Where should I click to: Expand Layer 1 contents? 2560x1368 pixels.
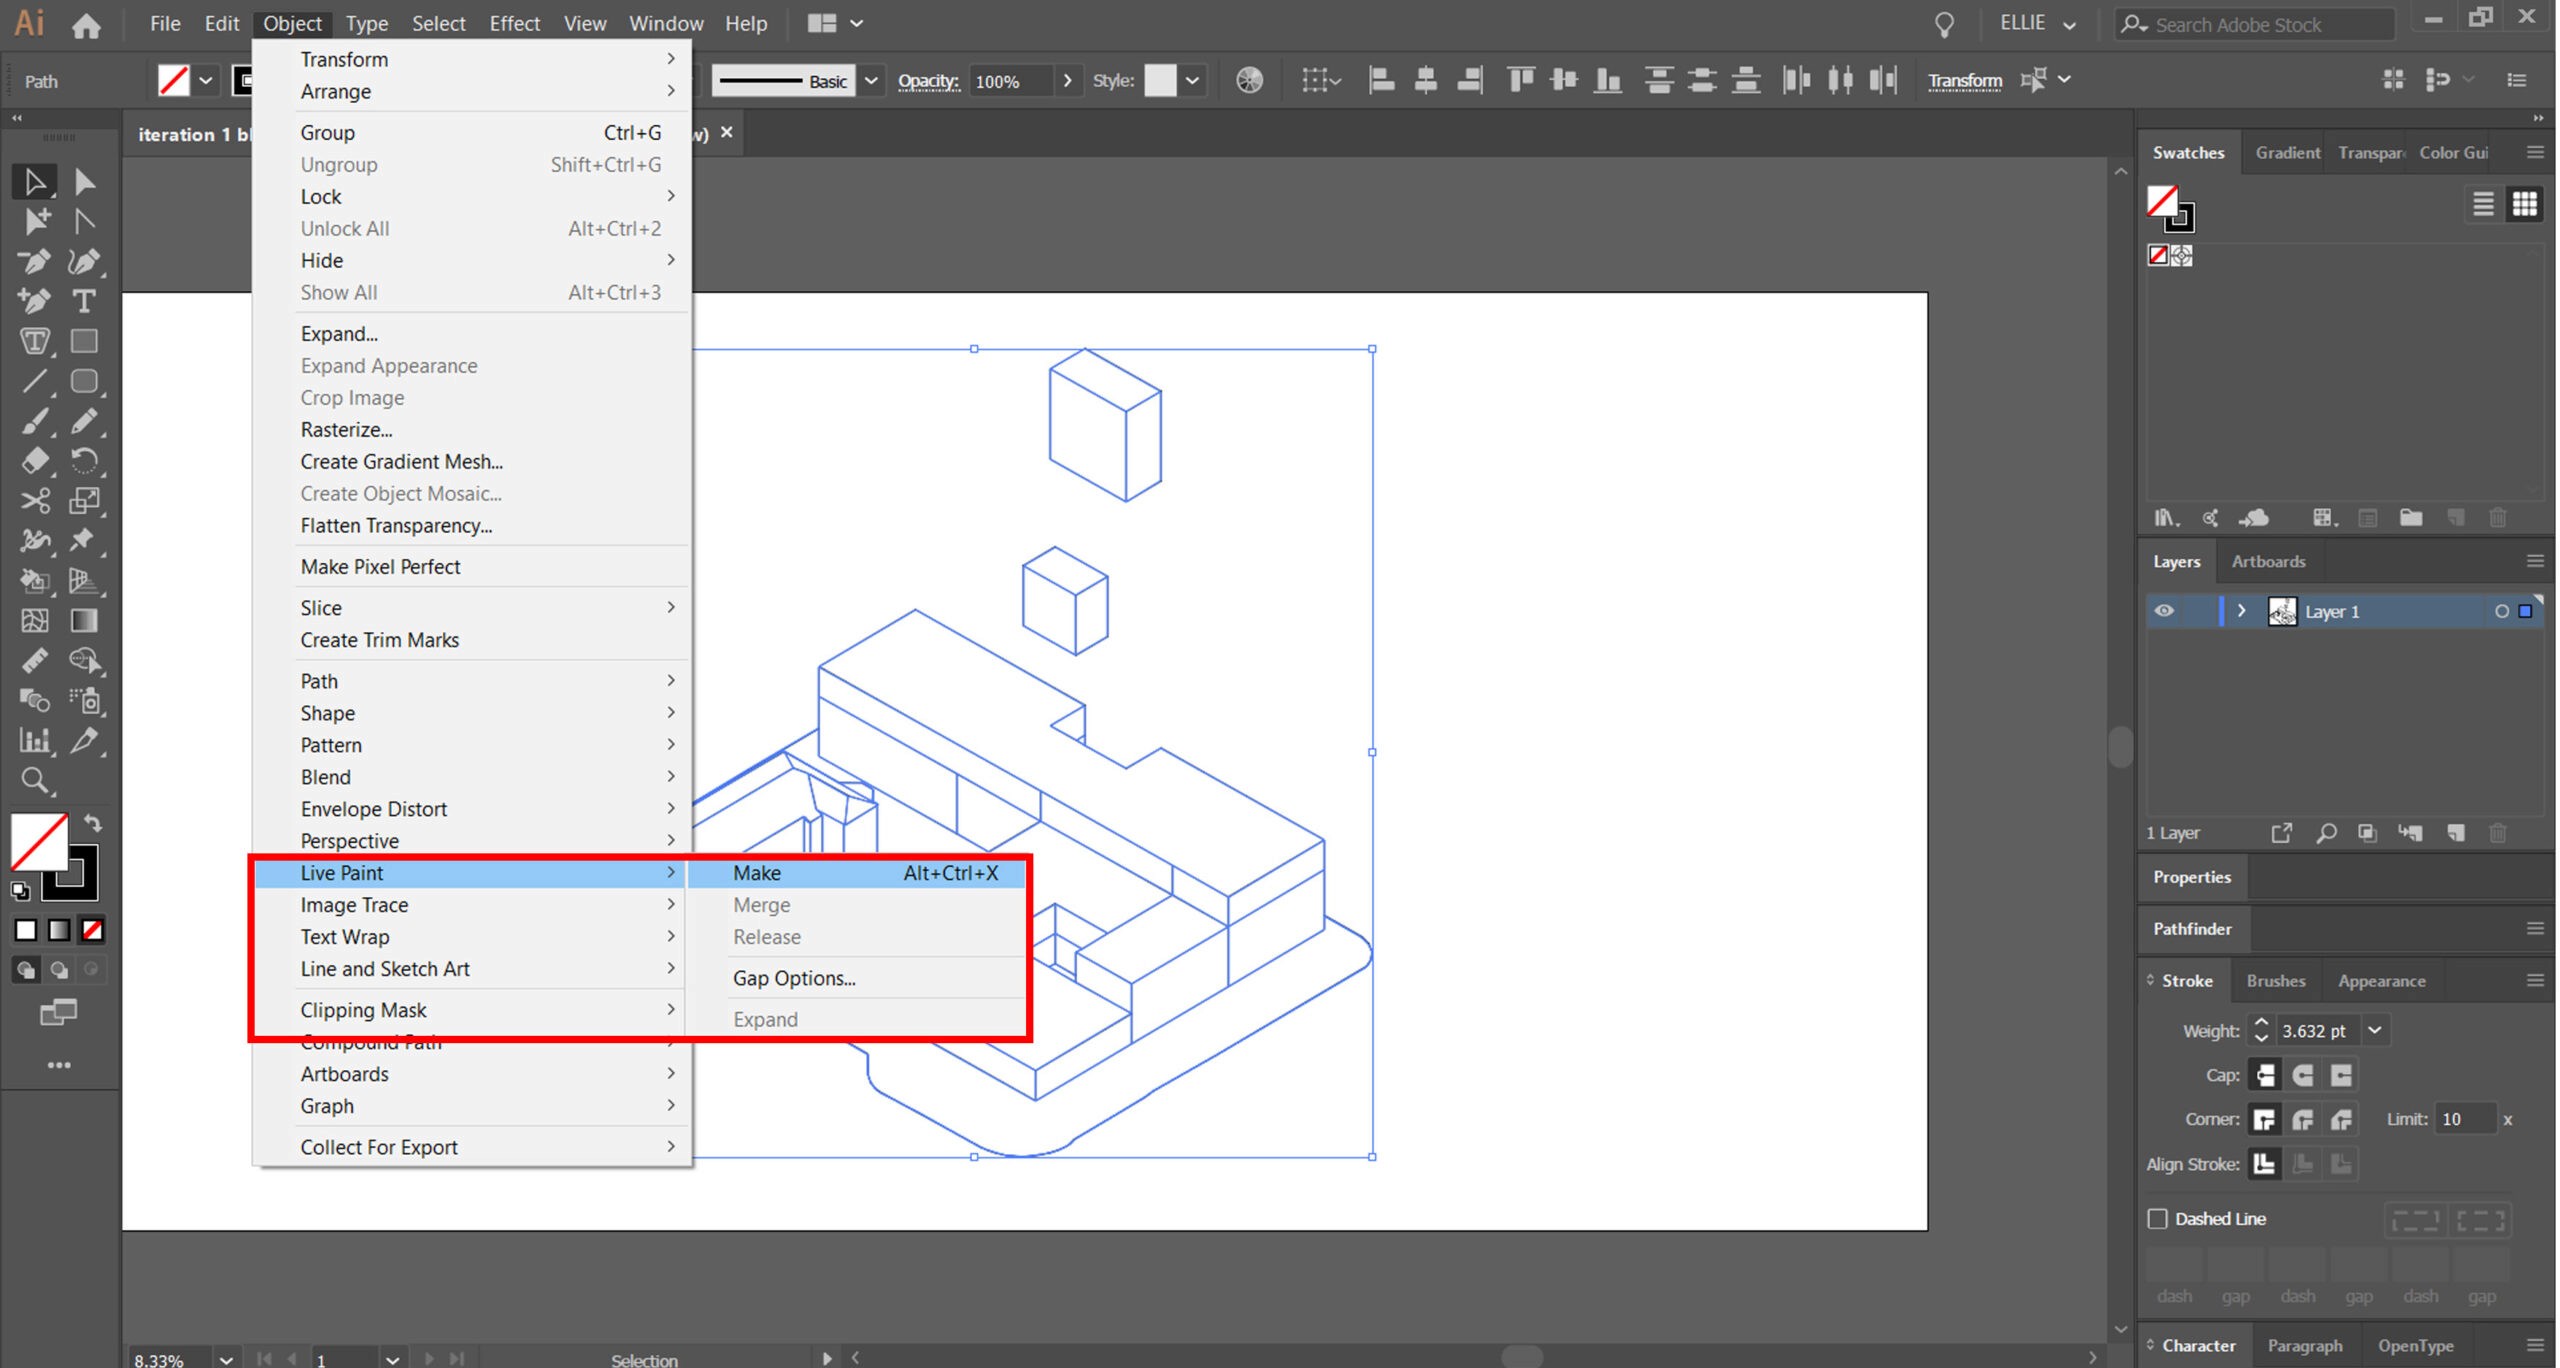2241,611
